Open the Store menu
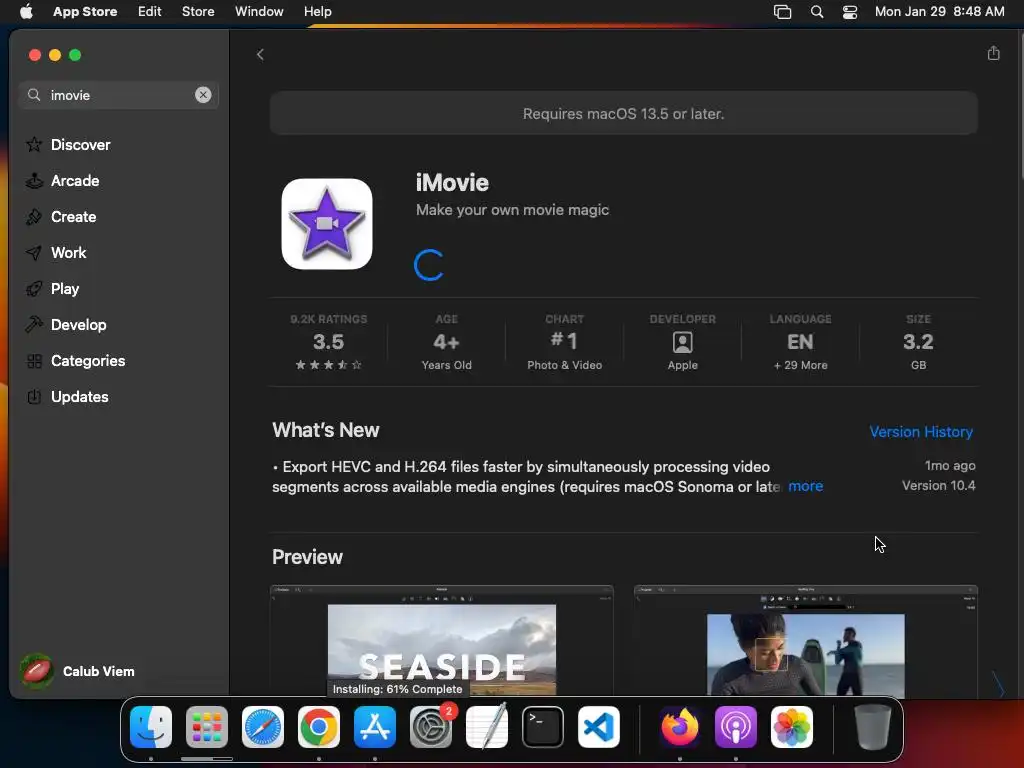 tap(198, 11)
